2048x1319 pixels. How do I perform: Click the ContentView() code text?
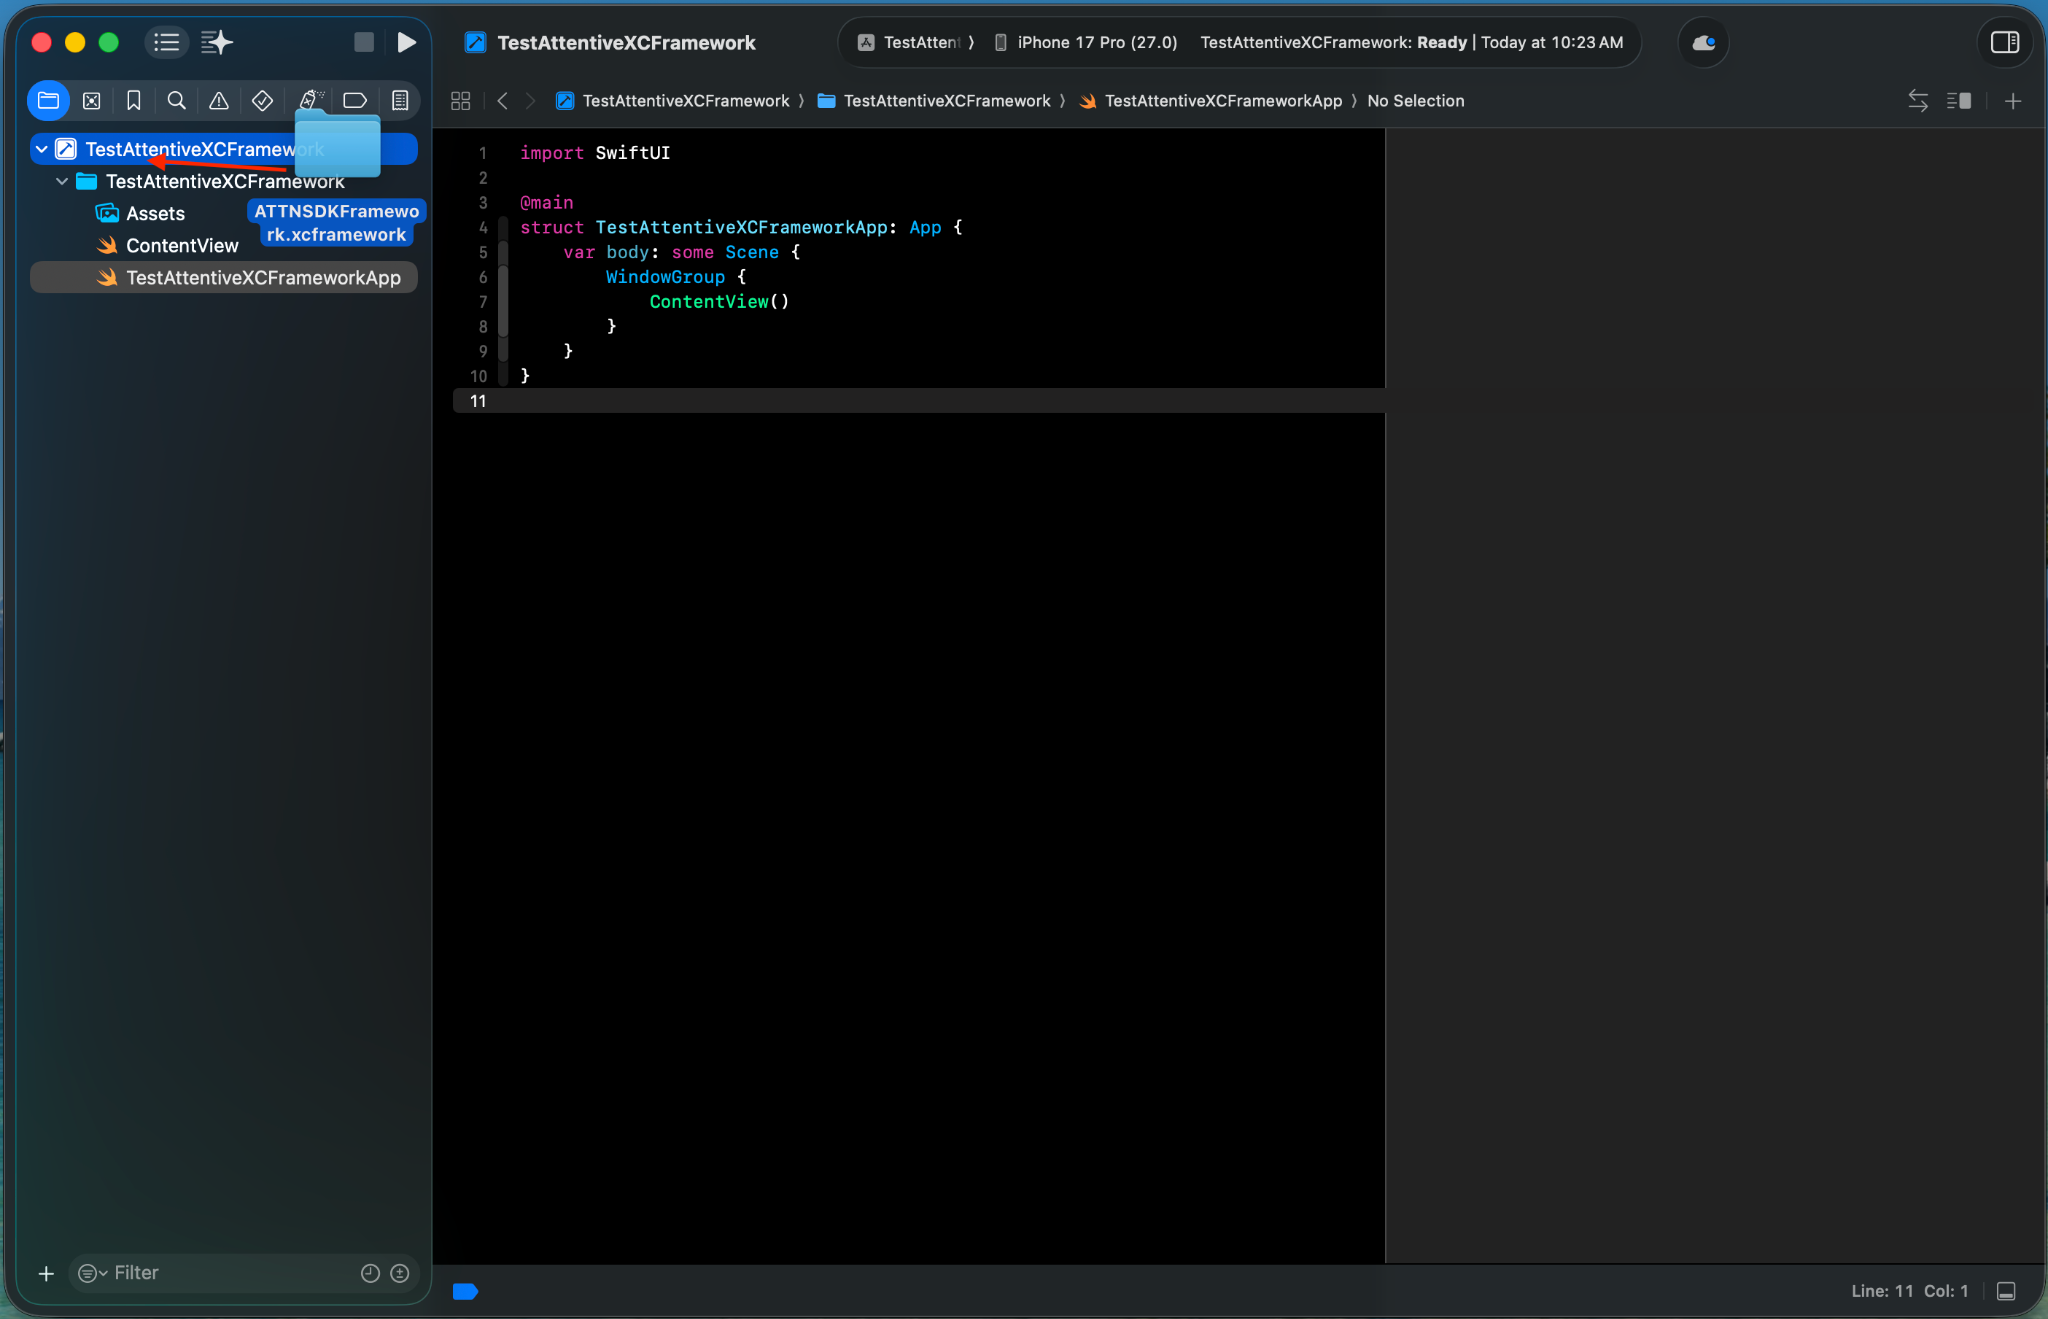(719, 302)
